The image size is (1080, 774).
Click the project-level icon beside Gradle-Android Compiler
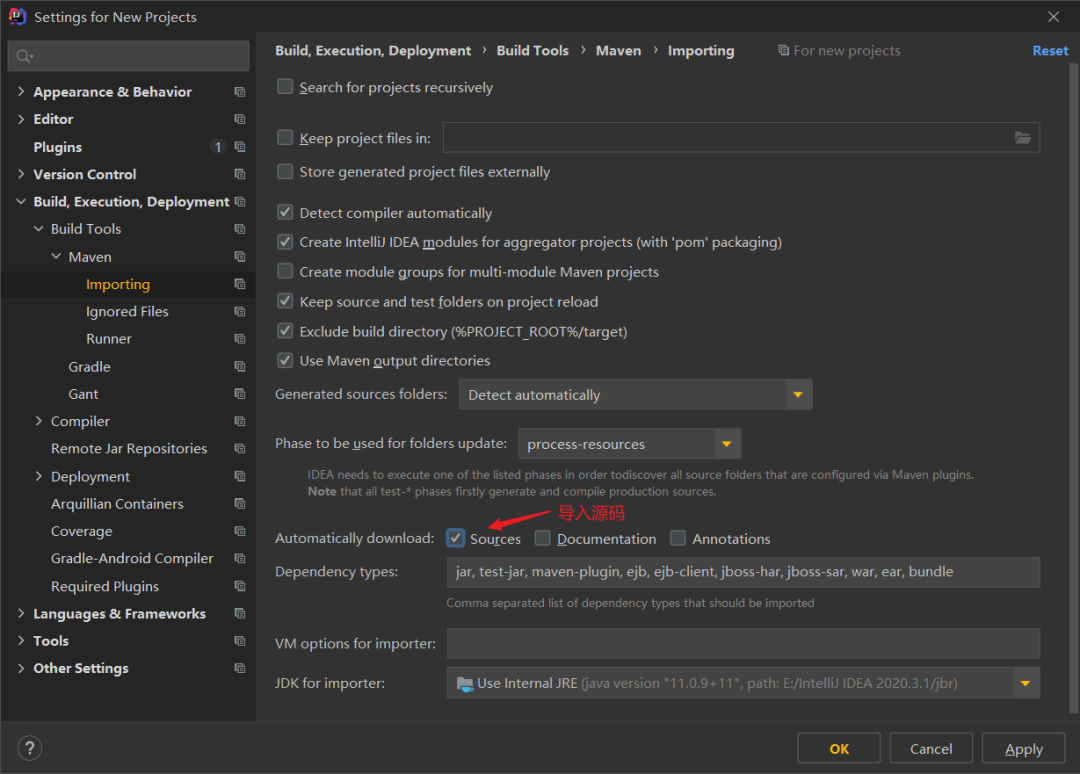point(240,558)
